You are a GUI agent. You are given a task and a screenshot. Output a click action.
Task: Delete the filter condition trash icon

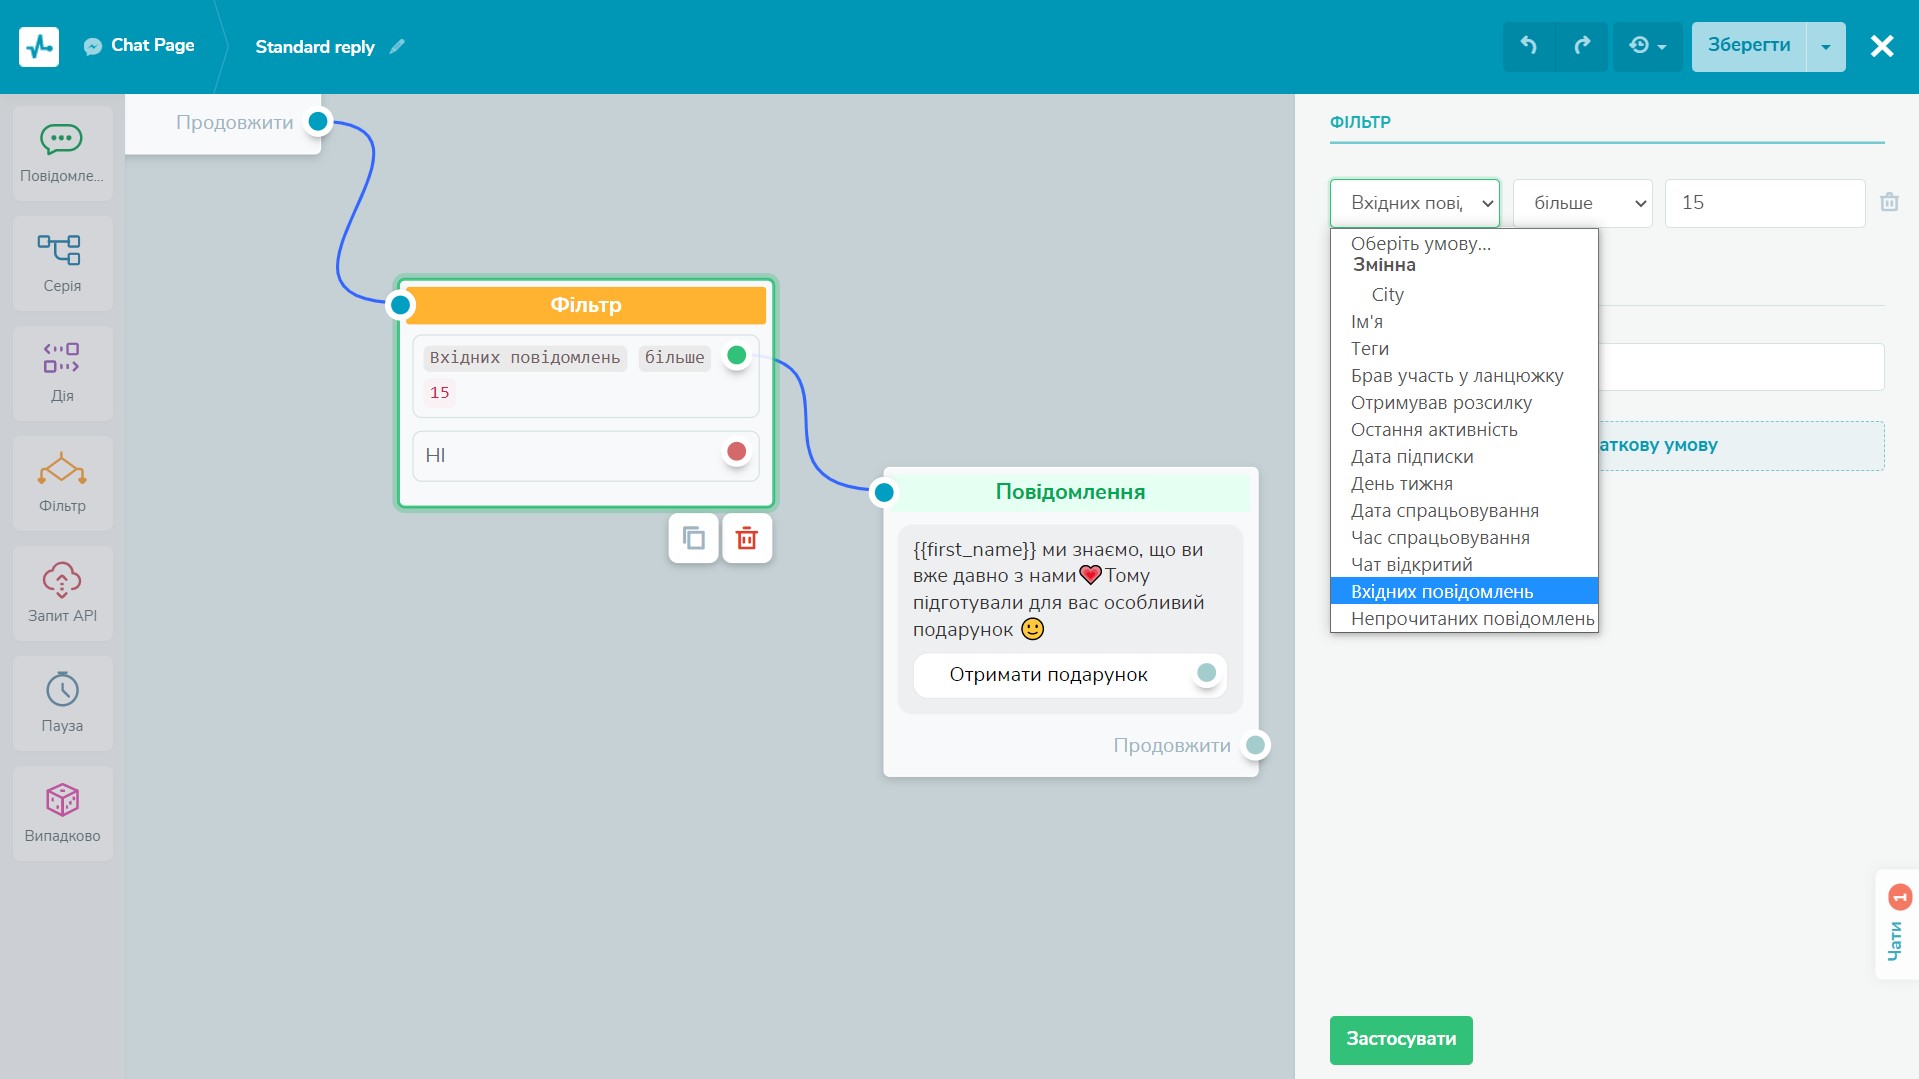pyautogui.click(x=1889, y=202)
